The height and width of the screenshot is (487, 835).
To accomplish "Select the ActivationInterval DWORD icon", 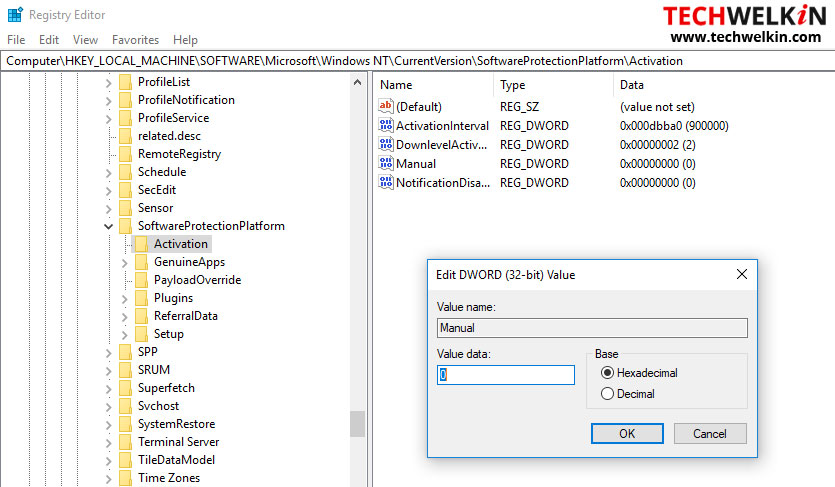I will (386, 125).
